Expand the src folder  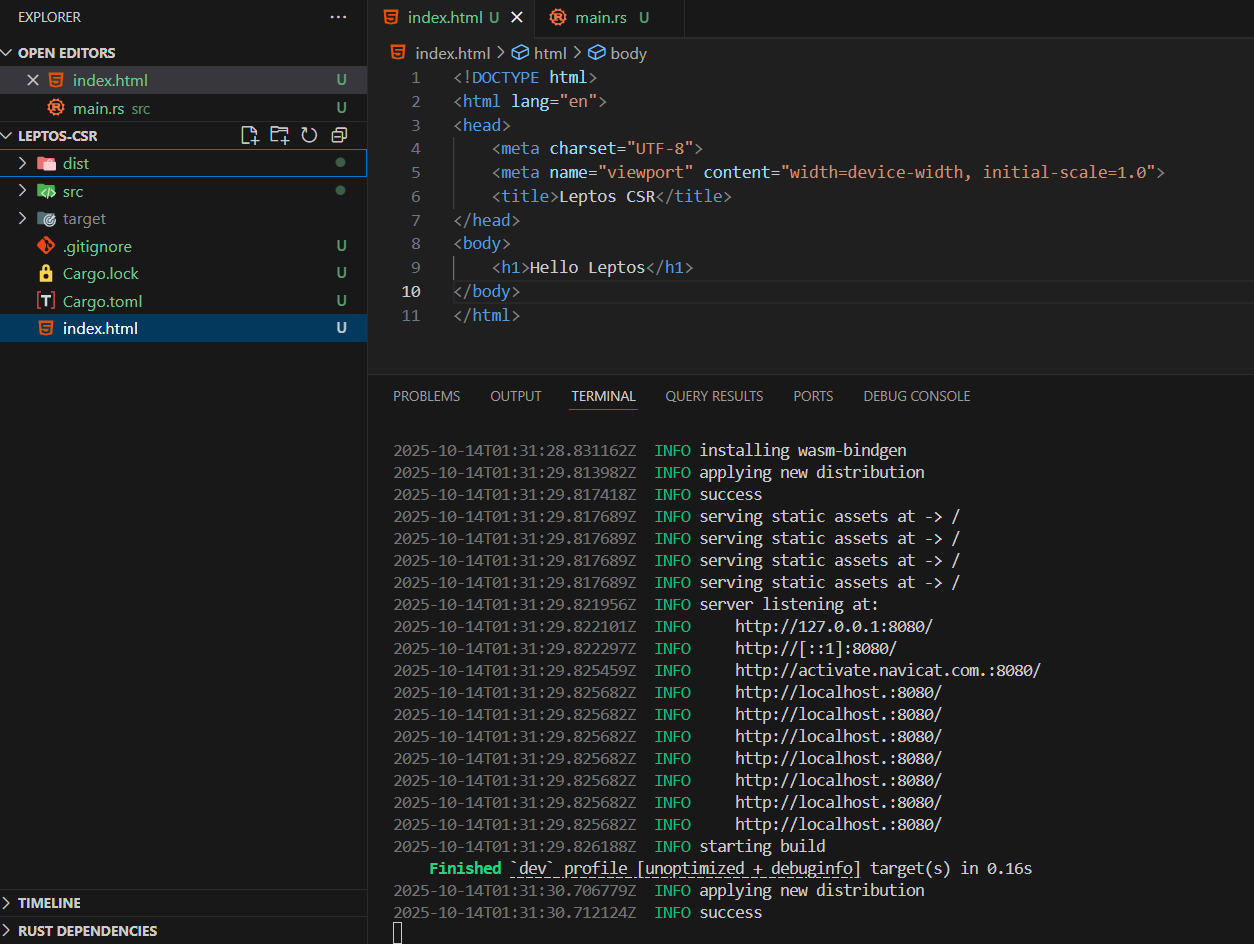point(23,191)
